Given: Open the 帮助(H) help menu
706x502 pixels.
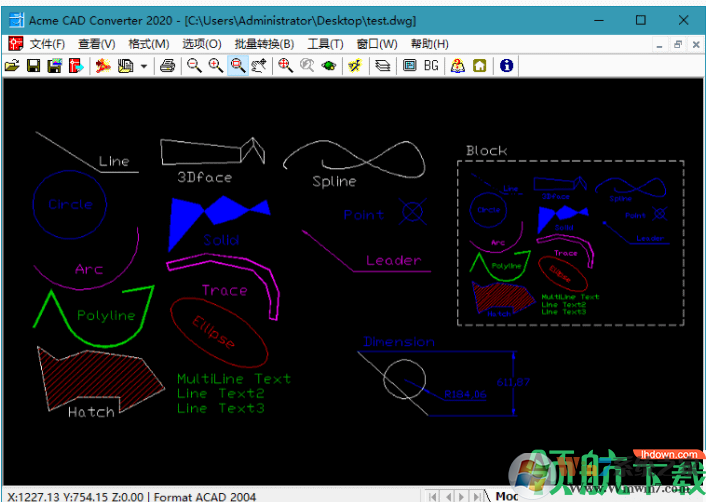Looking at the screenshot, I should (x=429, y=44).
